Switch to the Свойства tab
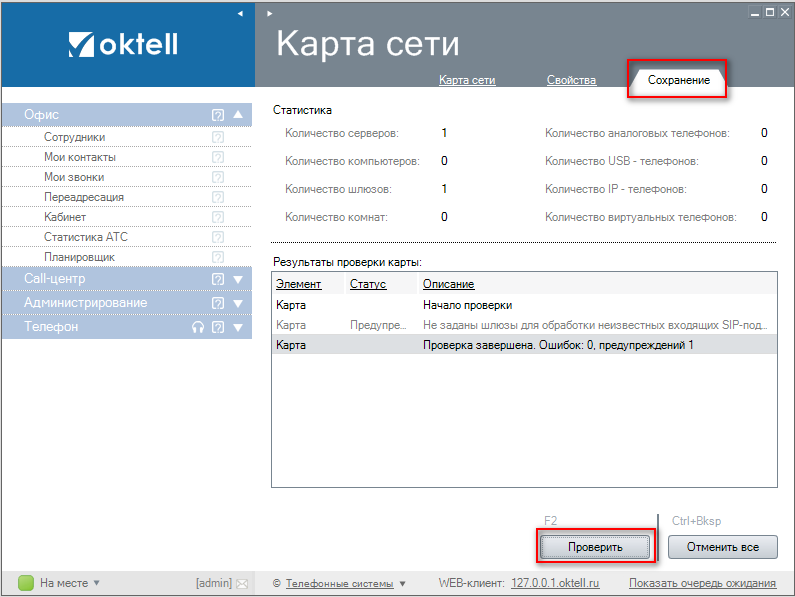The height and width of the screenshot is (597, 795). click(571, 80)
